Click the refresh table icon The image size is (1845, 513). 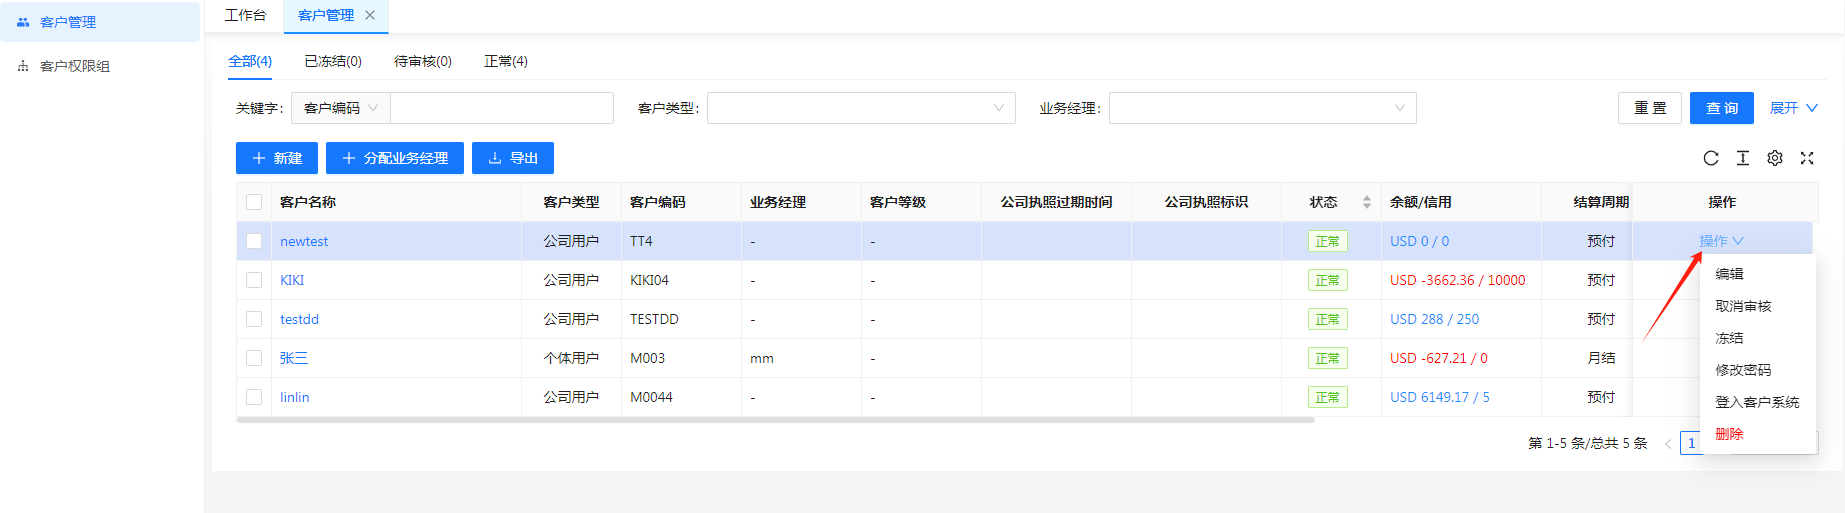(x=1711, y=158)
